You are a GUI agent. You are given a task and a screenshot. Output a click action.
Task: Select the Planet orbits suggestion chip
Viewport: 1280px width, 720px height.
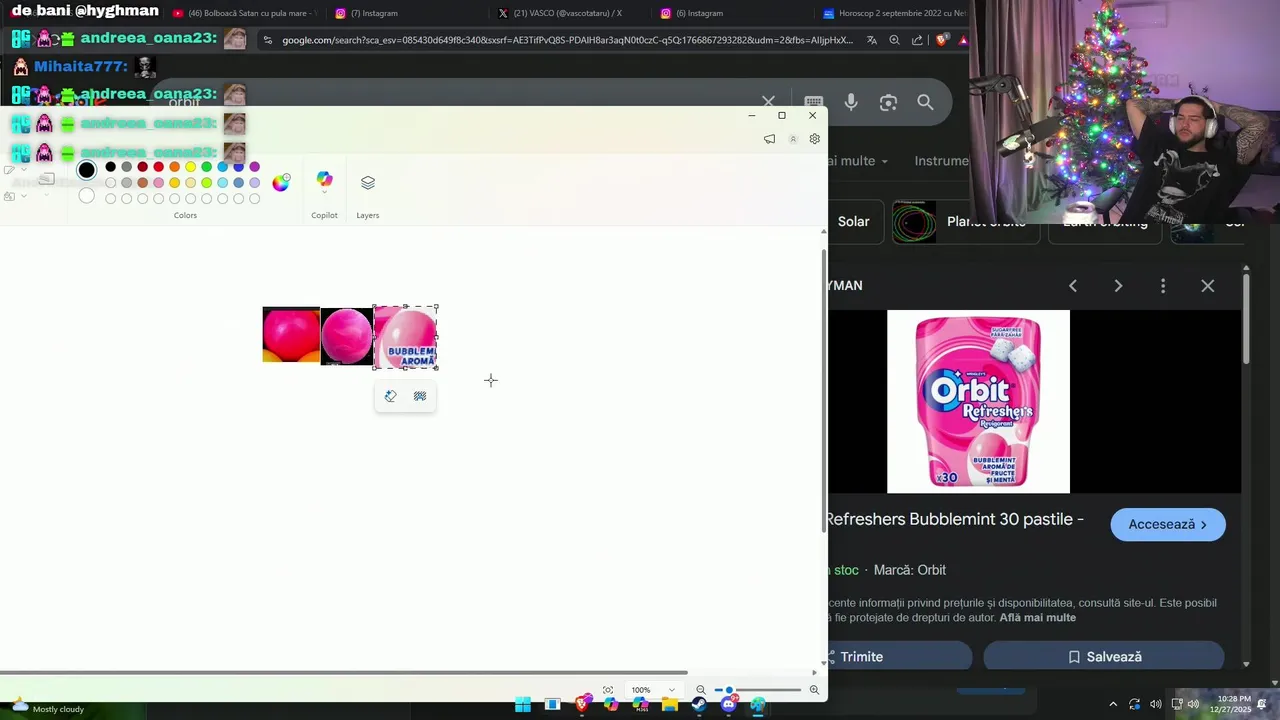[965, 222]
